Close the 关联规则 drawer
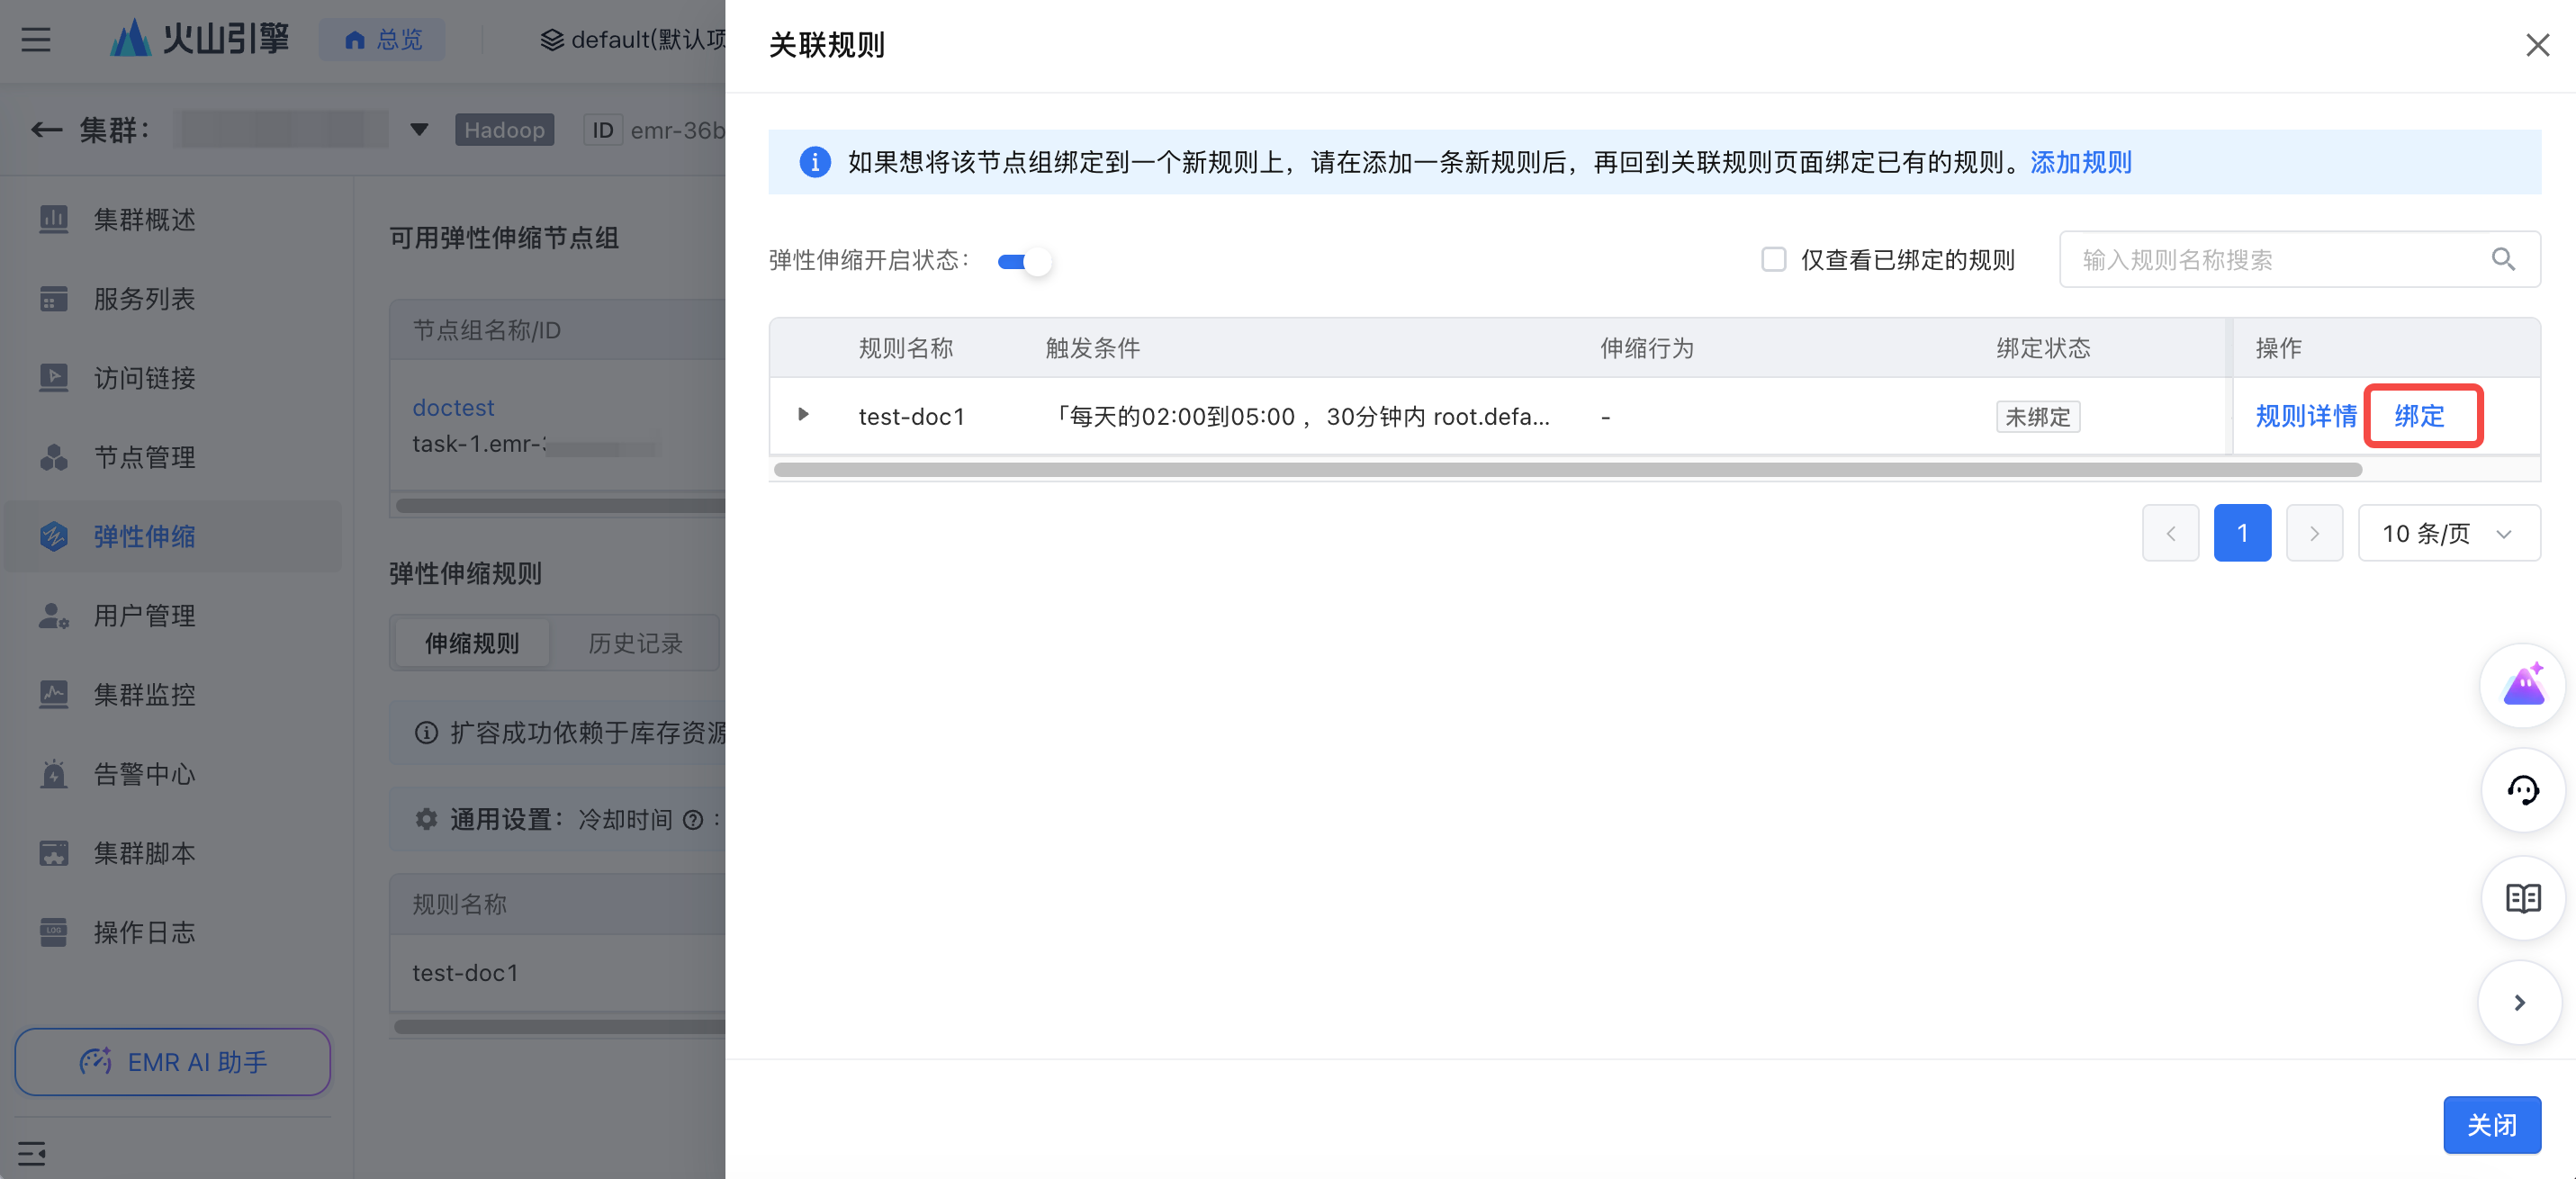The height and width of the screenshot is (1179, 2576). 2536,45
